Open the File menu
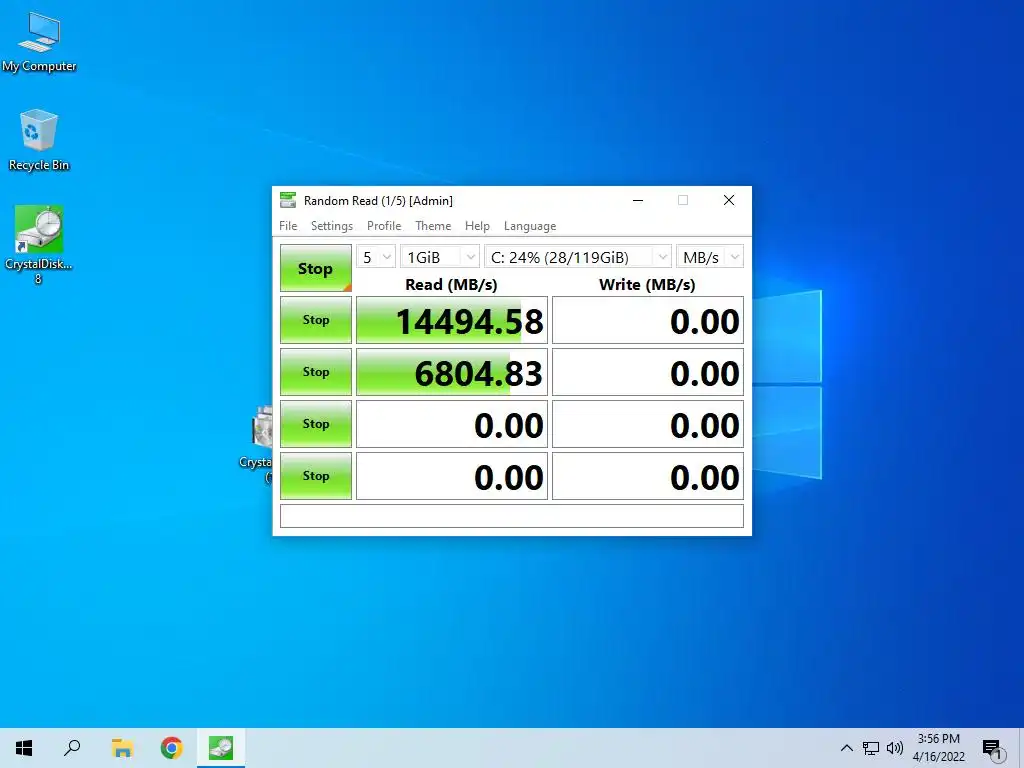Image resolution: width=1024 pixels, height=768 pixels. (x=288, y=225)
